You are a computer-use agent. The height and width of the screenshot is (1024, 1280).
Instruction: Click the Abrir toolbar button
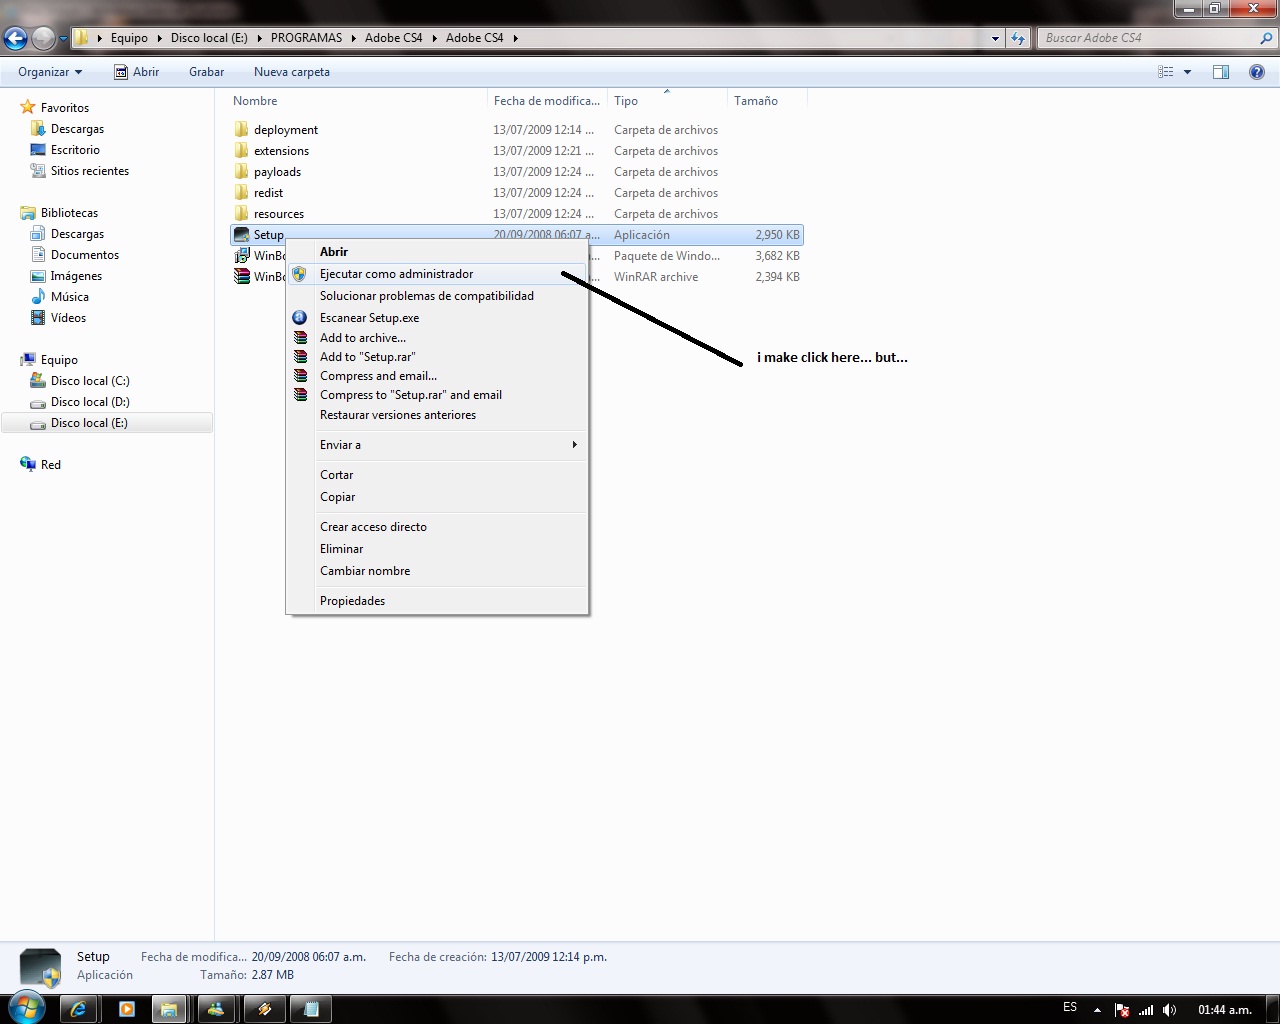(x=136, y=72)
